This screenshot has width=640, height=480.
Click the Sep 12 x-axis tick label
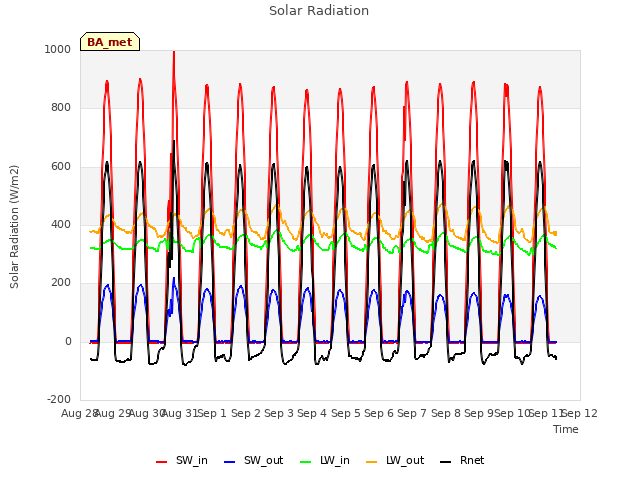(580, 413)
